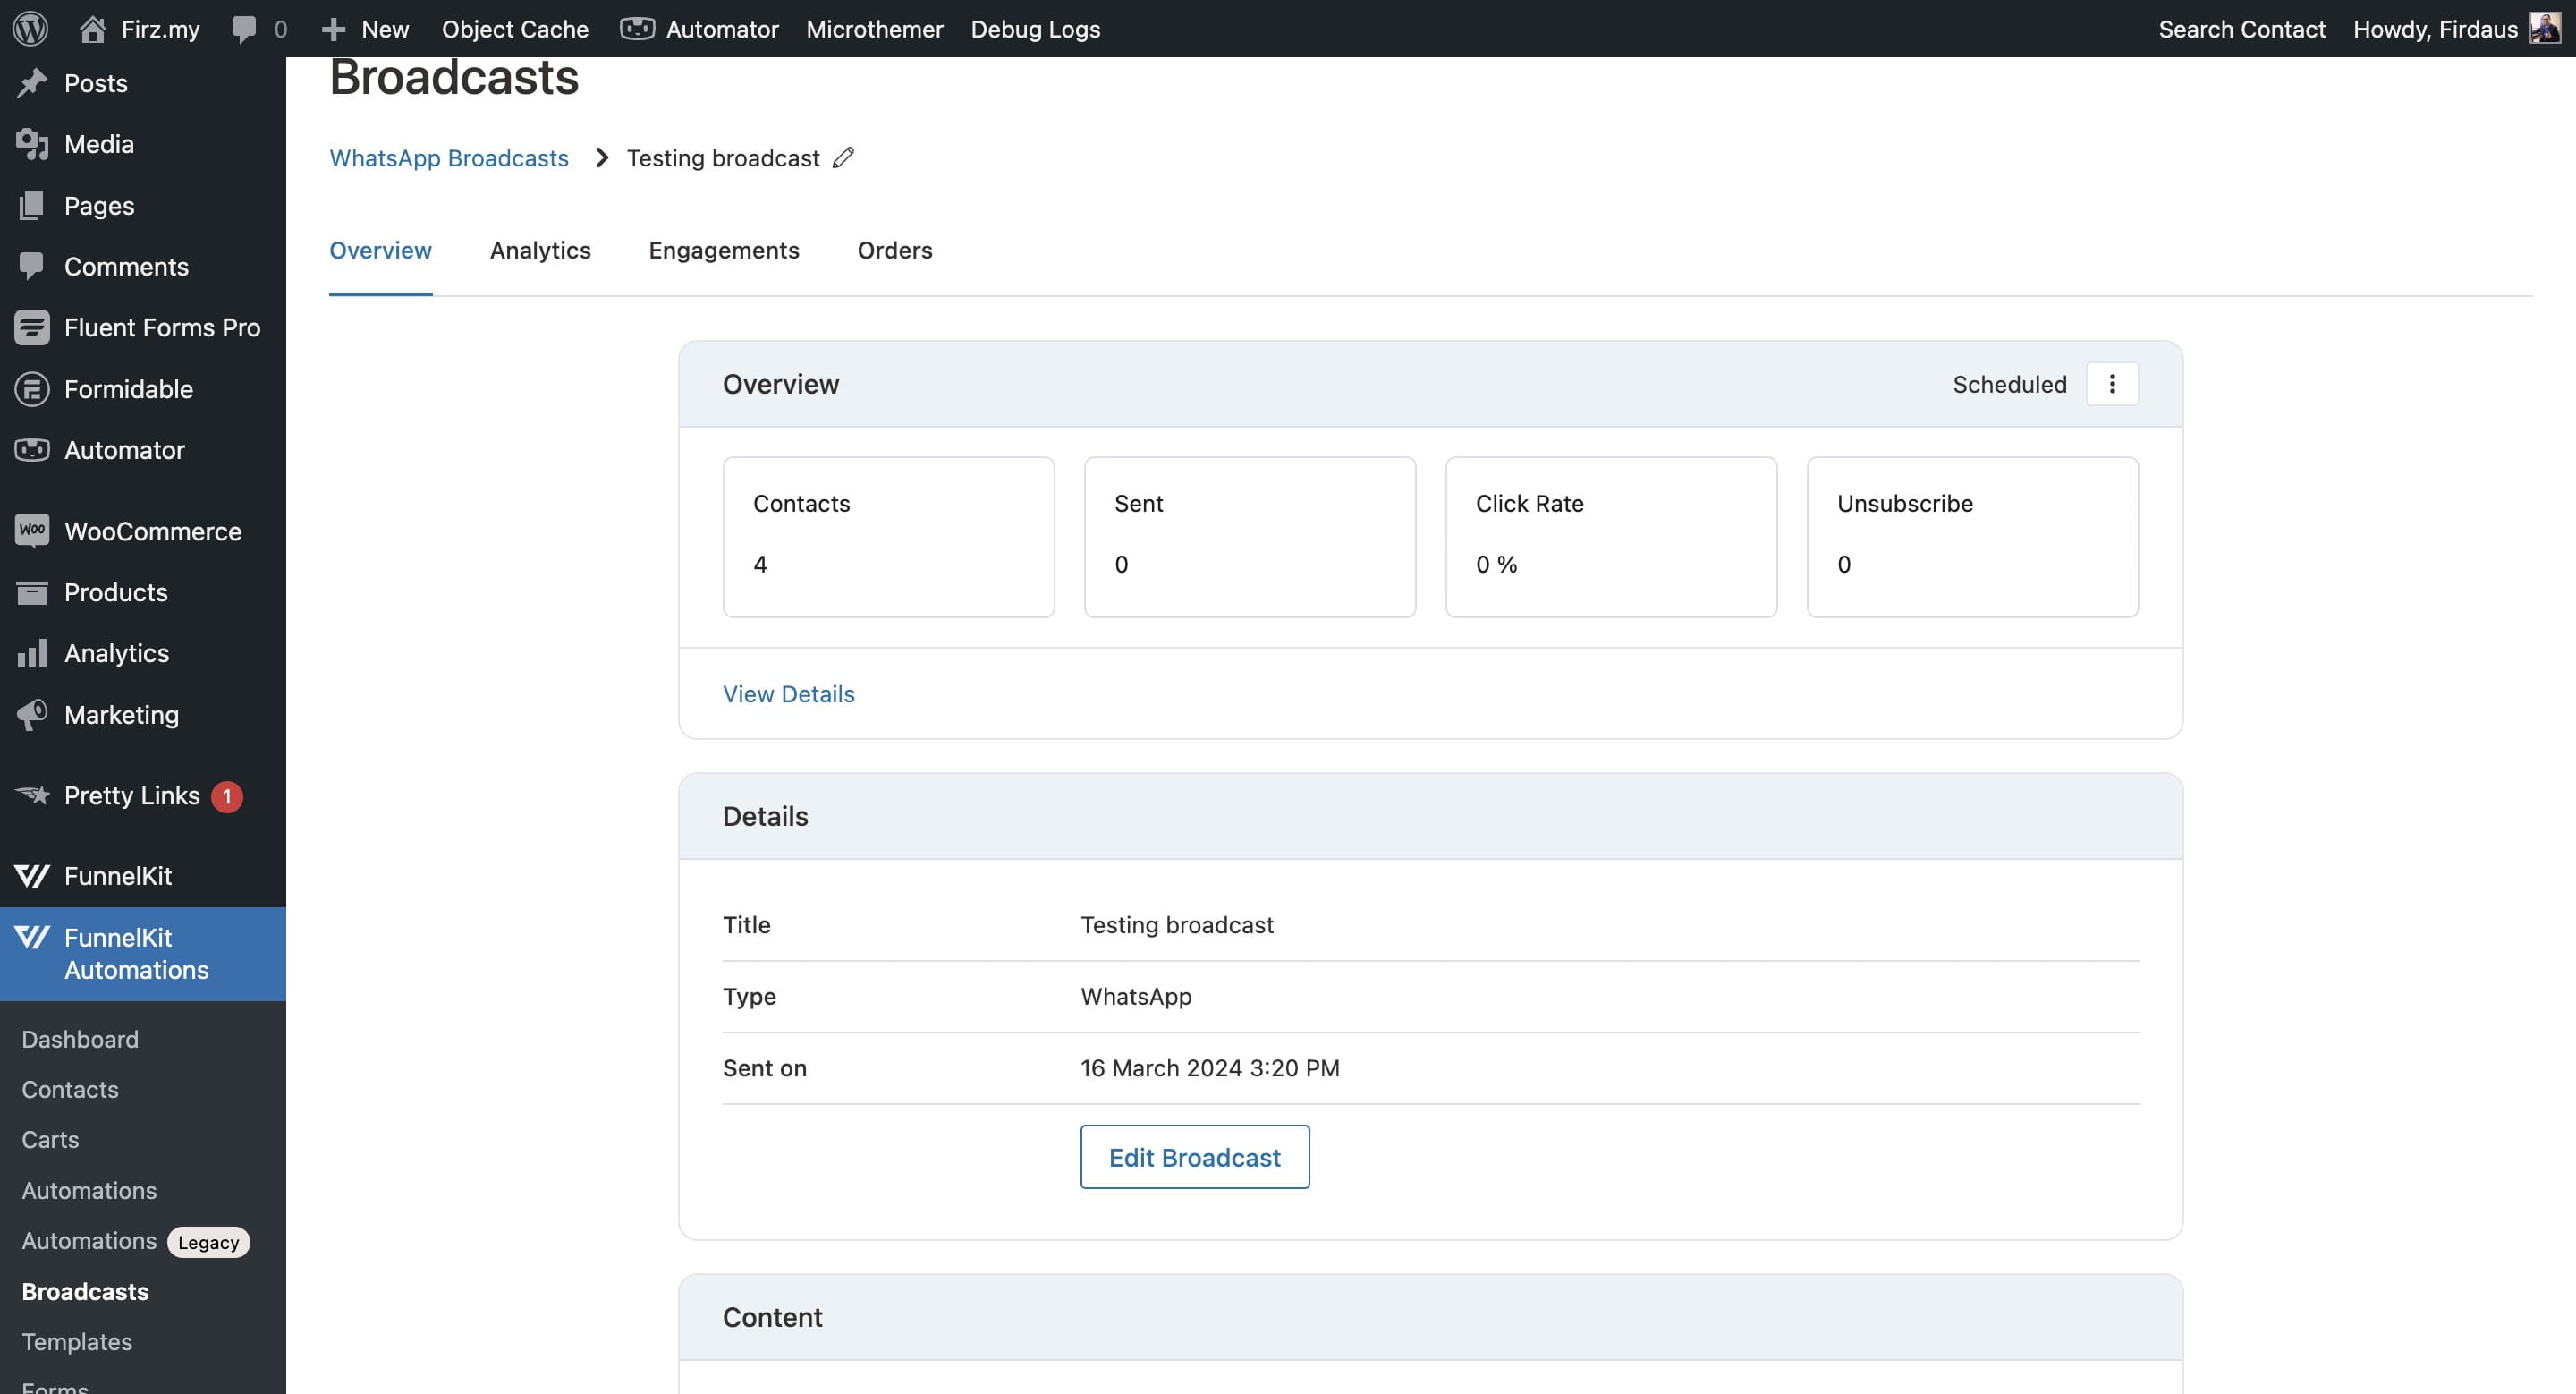The width and height of the screenshot is (2576, 1394).
Task: Open the comments bubble icon in admin bar
Action: point(243,29)
